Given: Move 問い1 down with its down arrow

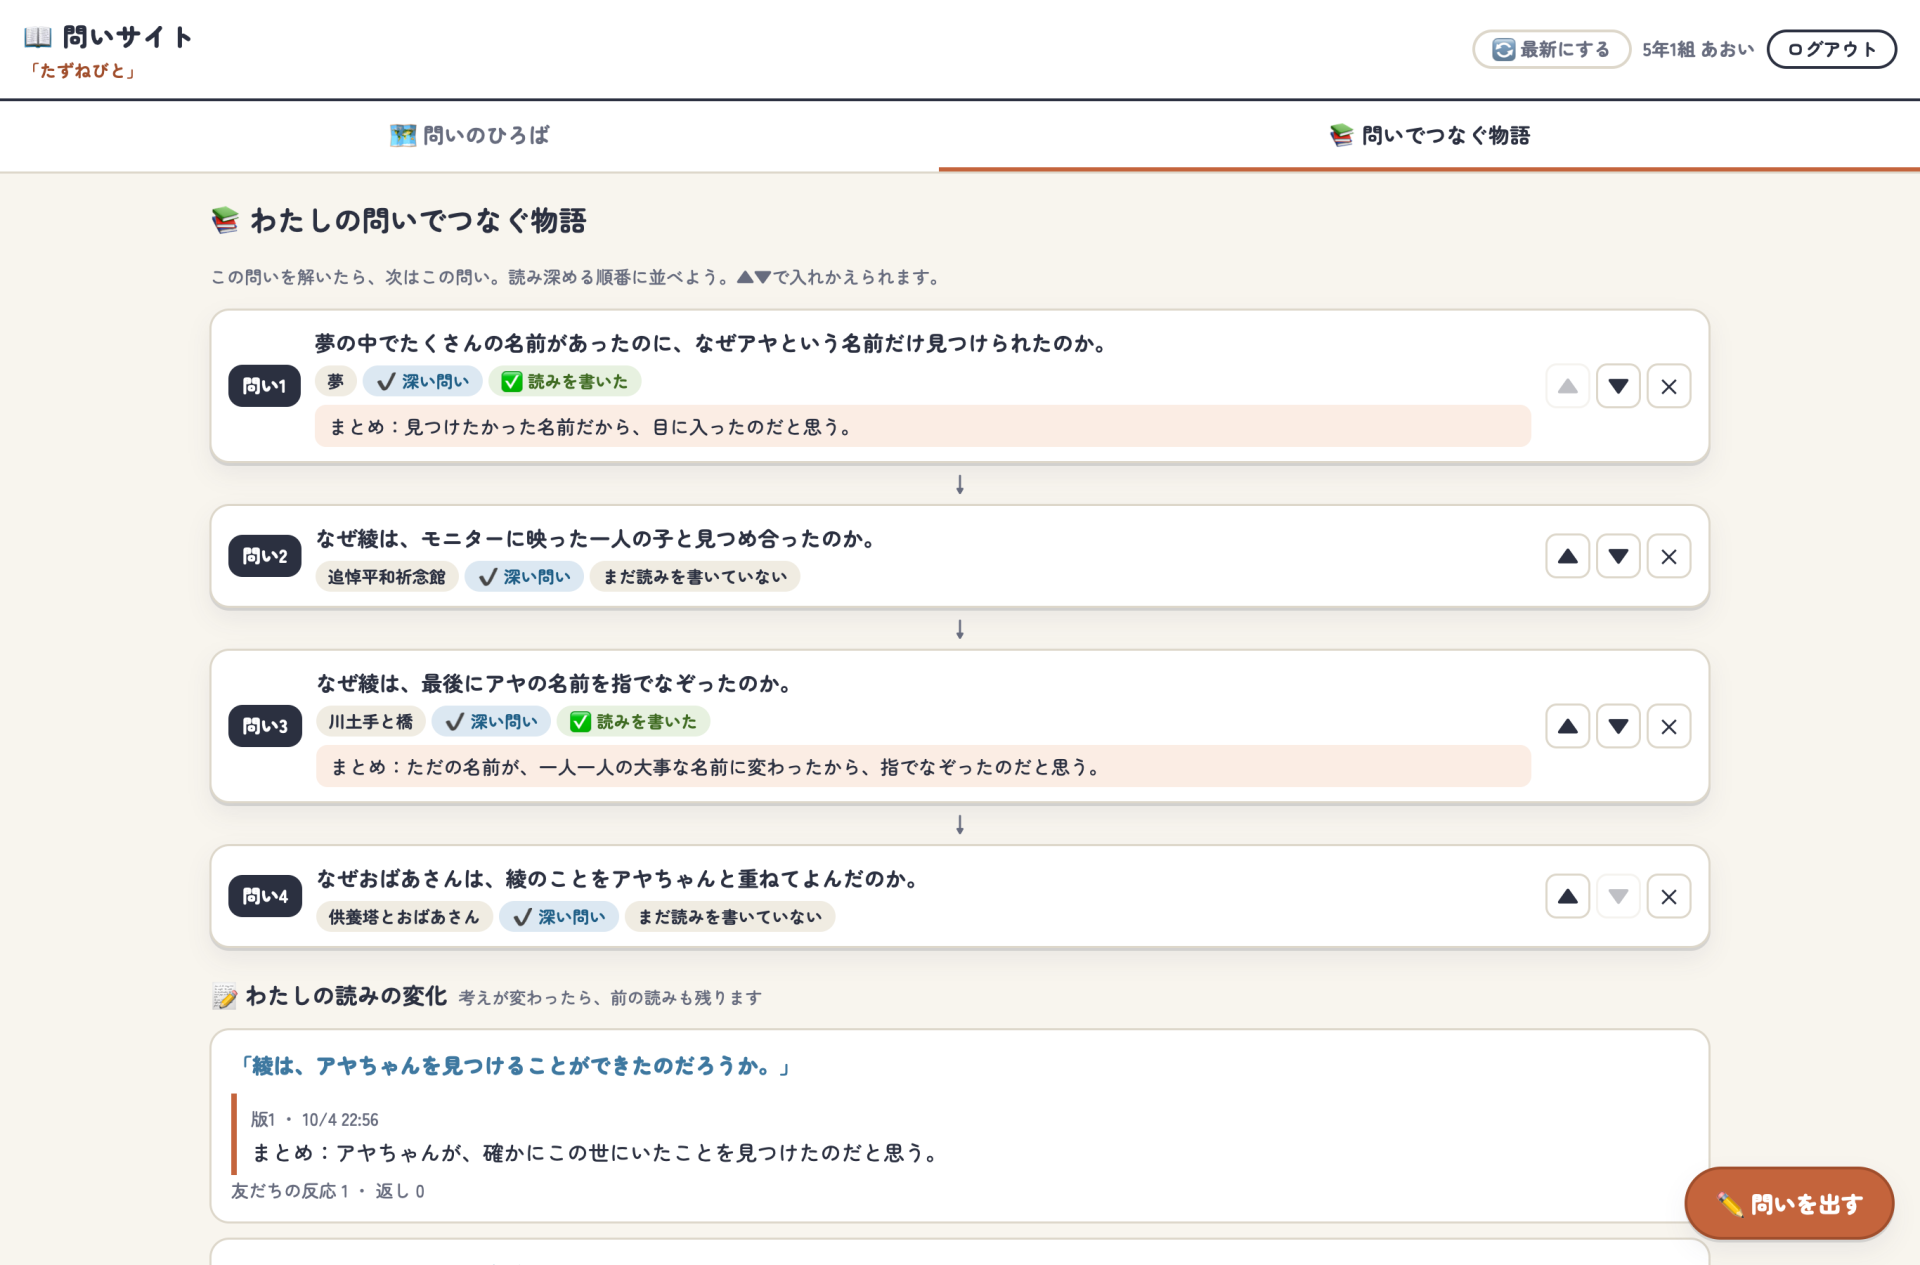Looking at the screenshot, I should coord(1618,386).
